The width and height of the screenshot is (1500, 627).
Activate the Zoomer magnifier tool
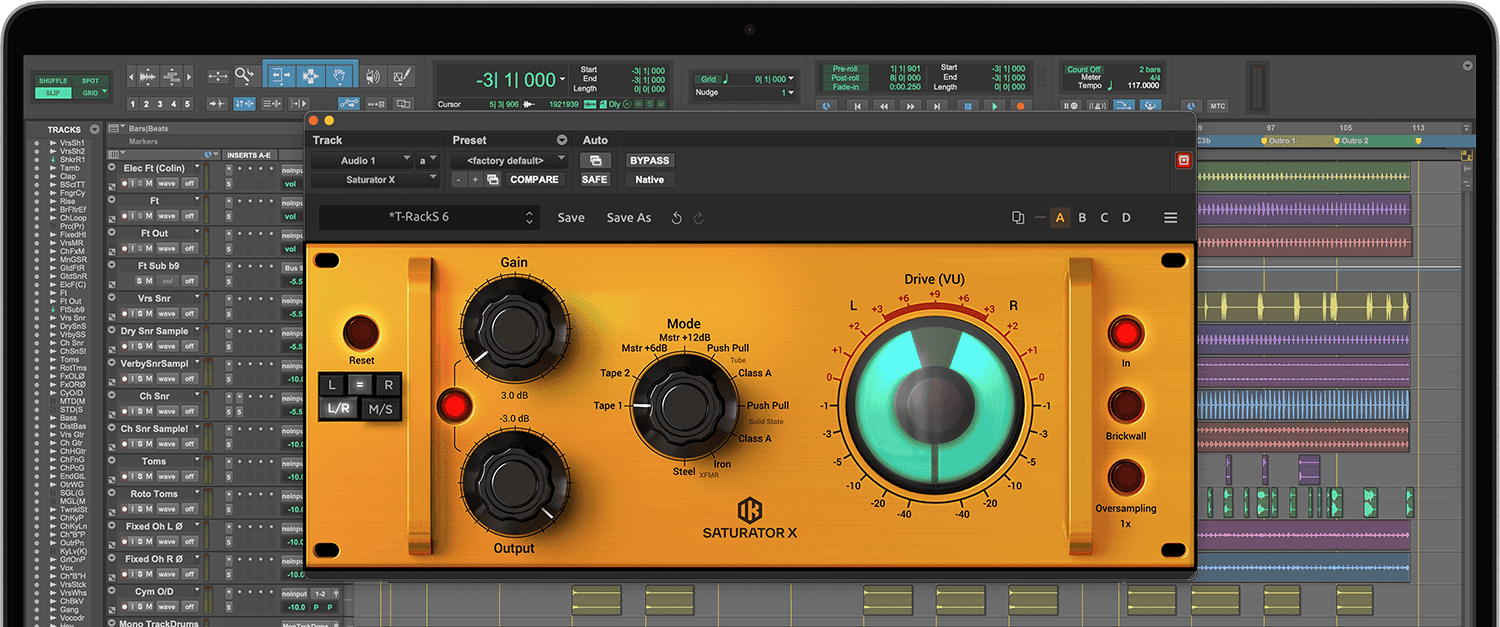[x=245, y=76]
